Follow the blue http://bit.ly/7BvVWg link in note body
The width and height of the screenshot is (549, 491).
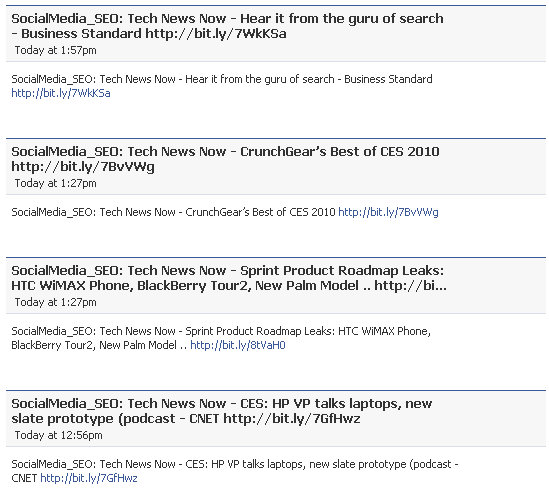[388, 212]
